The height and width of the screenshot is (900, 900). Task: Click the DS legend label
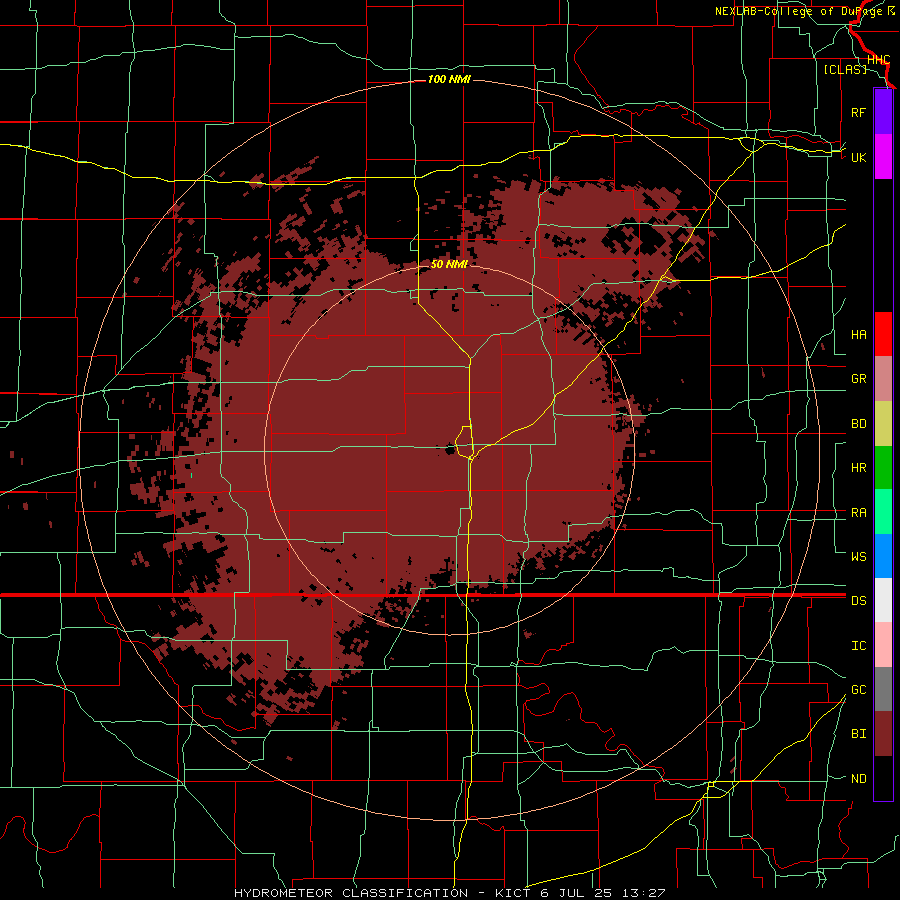[858, 601]
